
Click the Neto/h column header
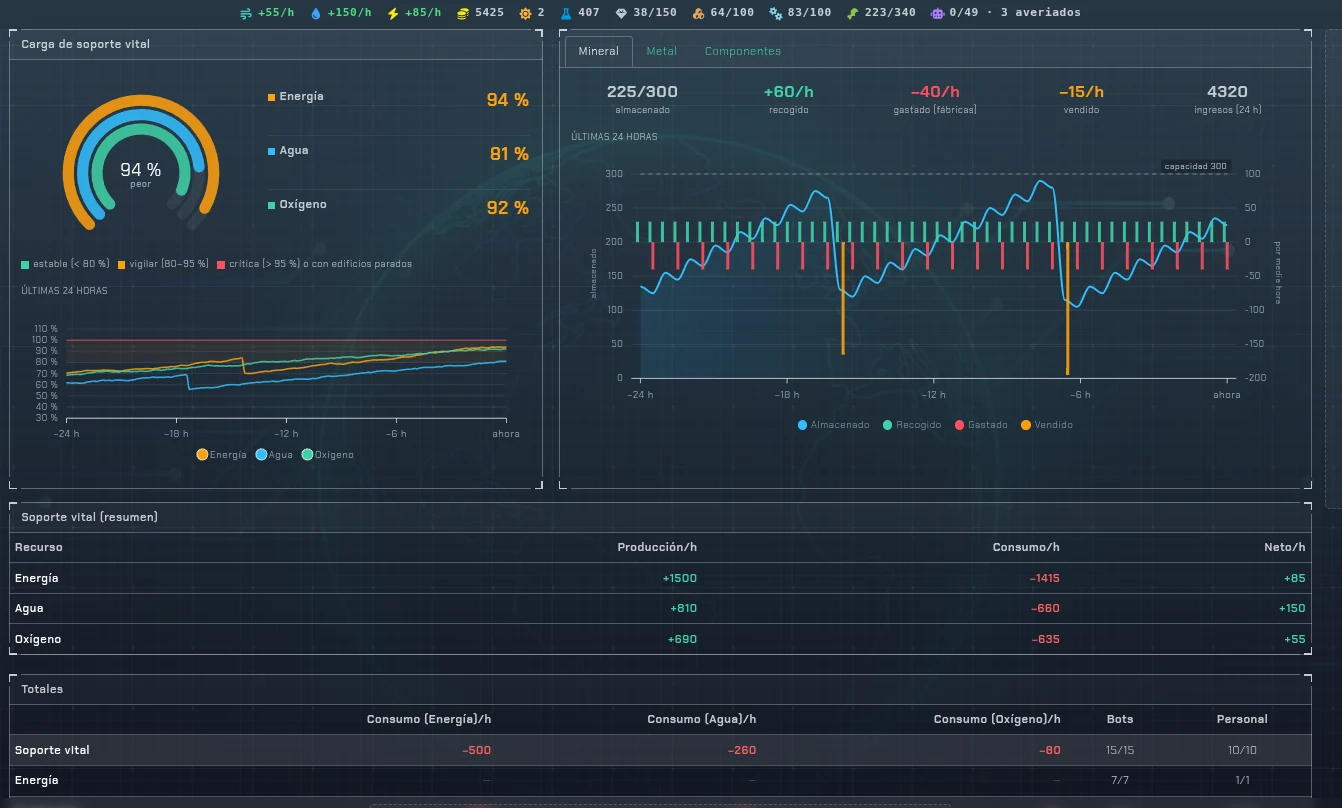[x=1285, y=547]
